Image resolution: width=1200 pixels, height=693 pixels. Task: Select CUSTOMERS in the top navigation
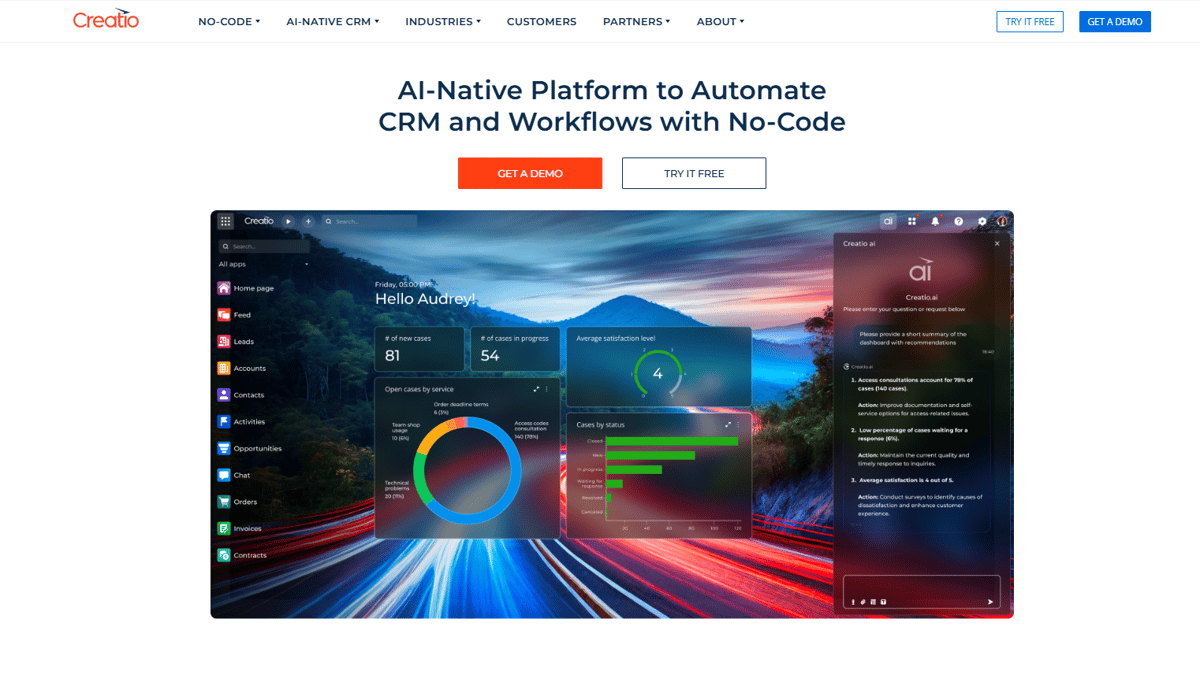[541, 21]
